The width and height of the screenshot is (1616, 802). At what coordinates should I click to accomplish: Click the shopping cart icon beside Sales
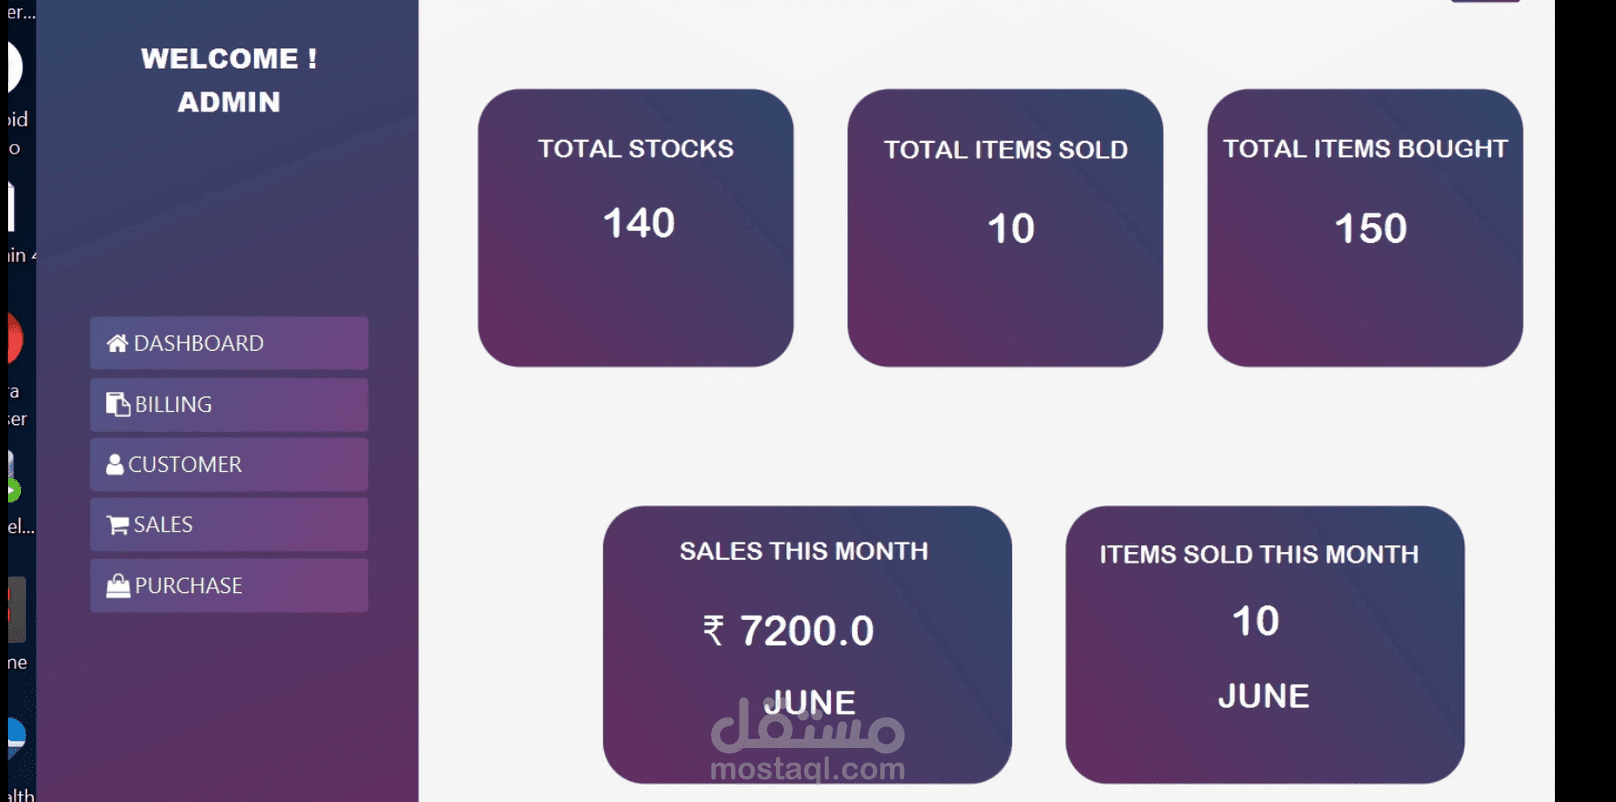117,525
